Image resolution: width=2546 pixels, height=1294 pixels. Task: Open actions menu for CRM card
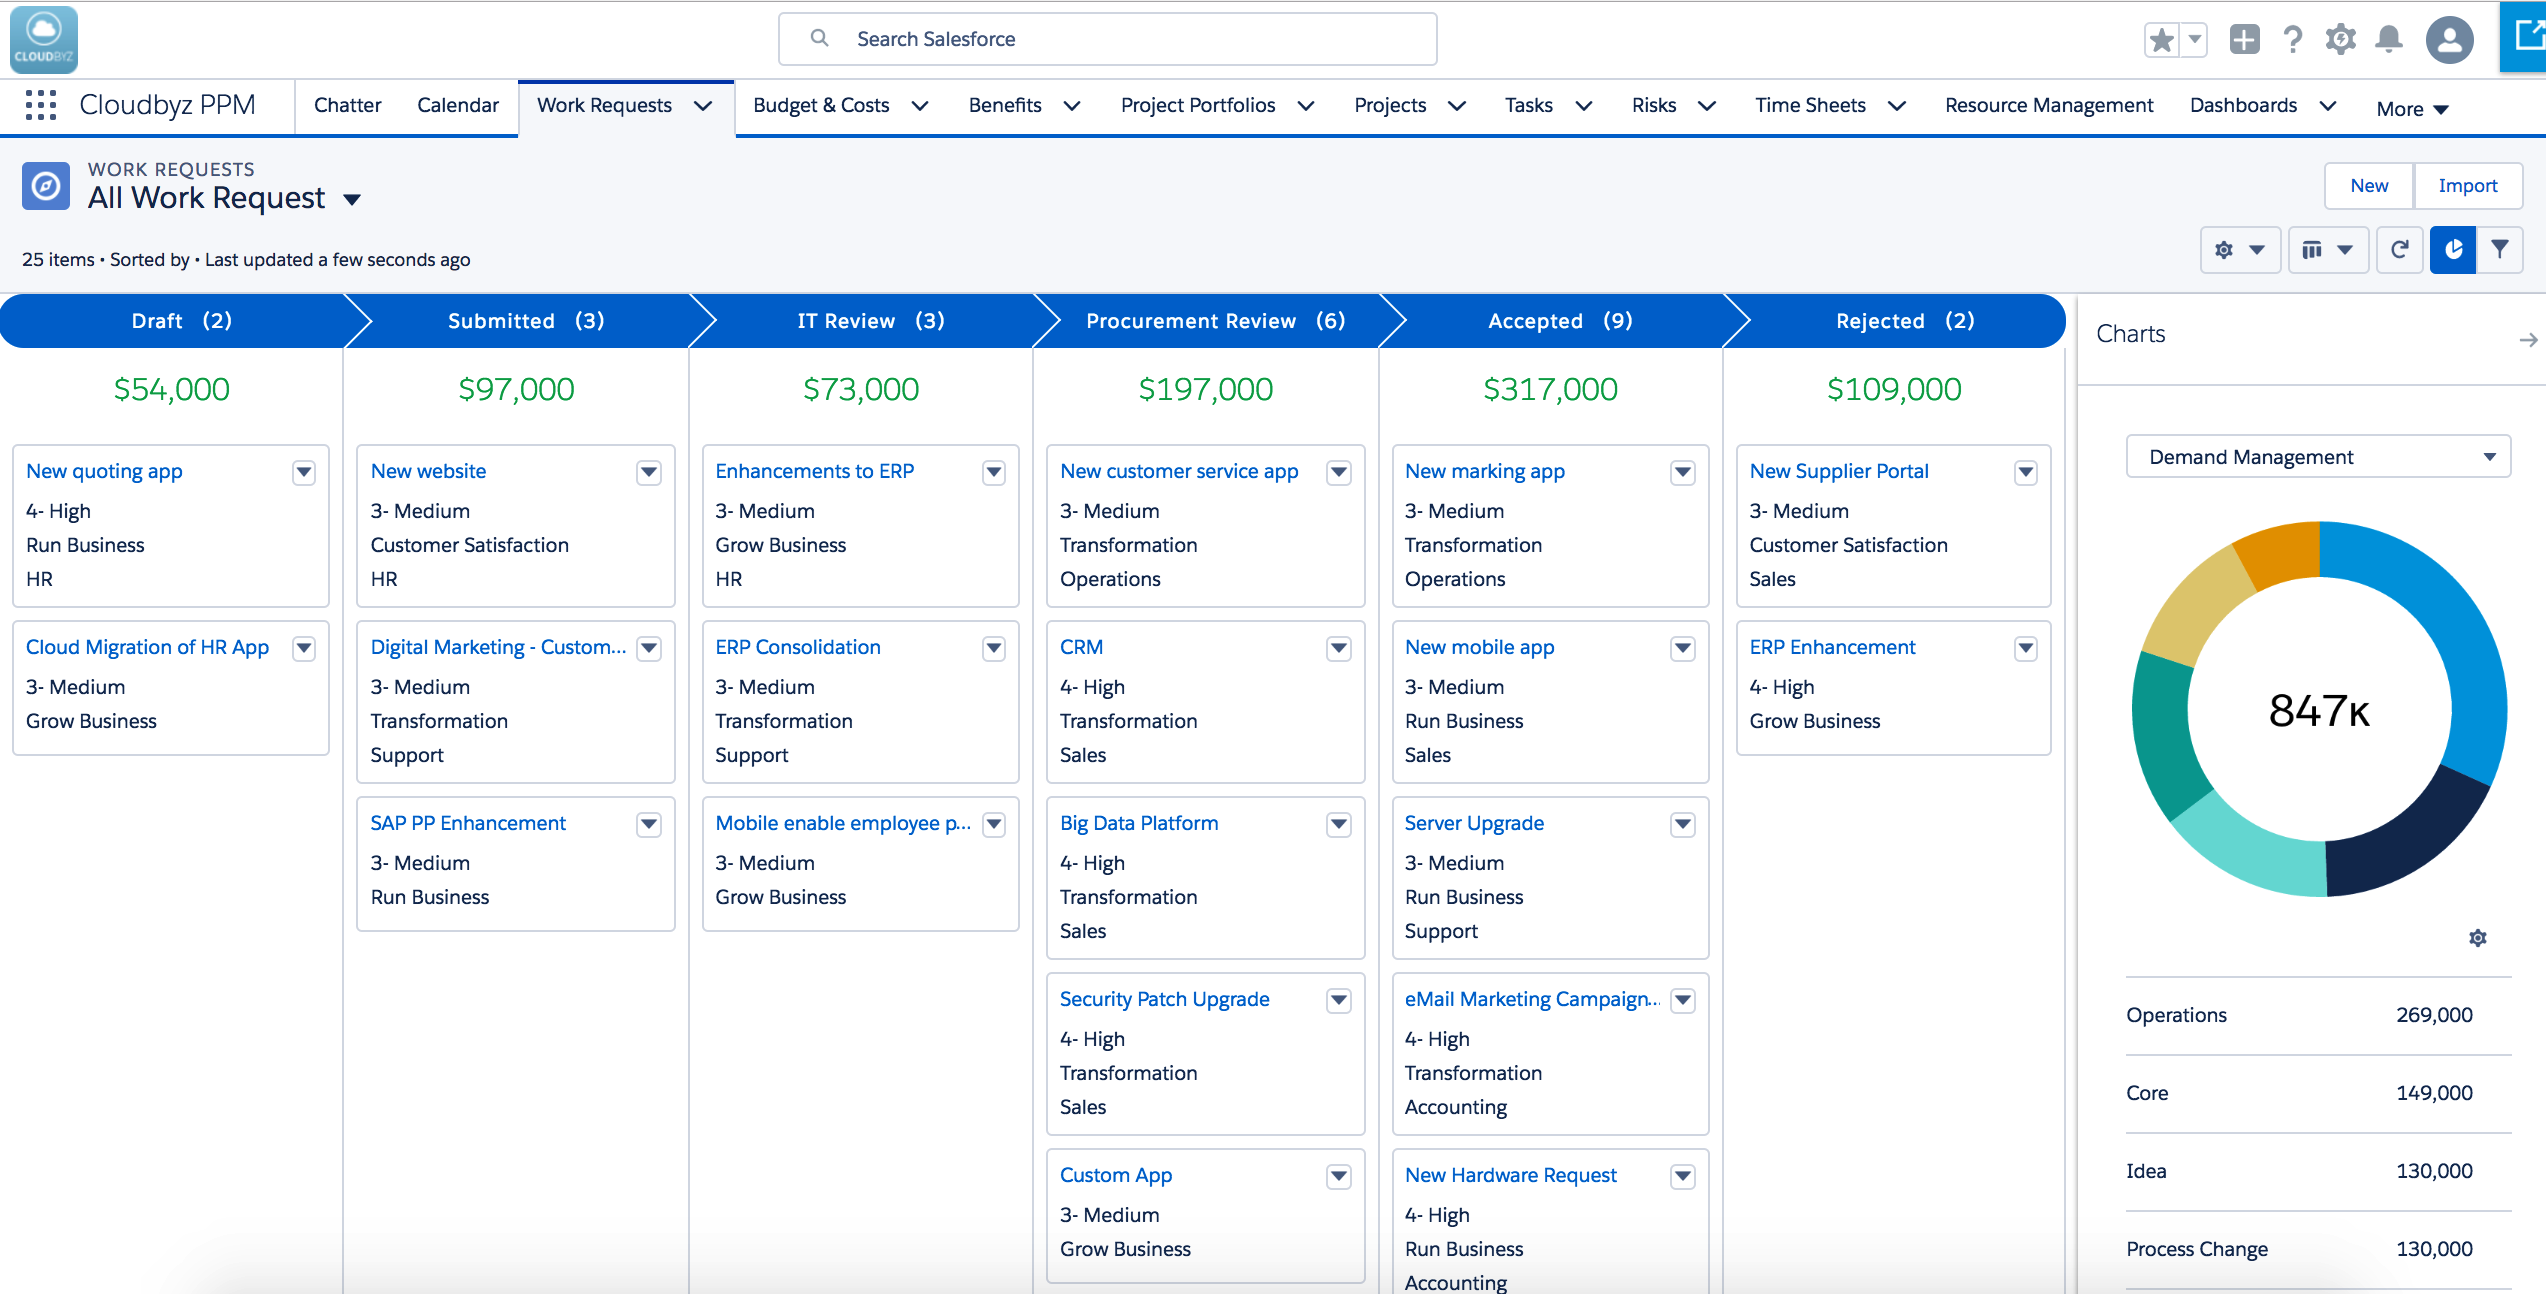(x=1339, y=648)
